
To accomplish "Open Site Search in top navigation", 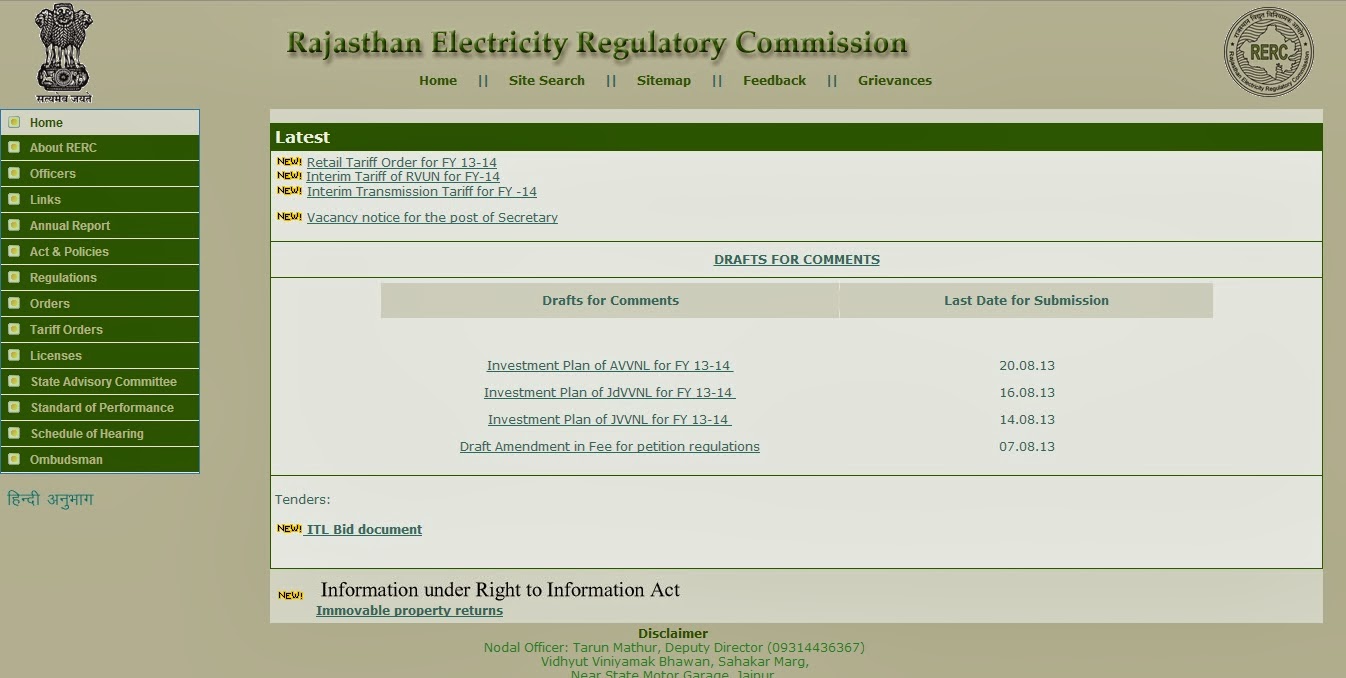I will pyautogui.click(x=547, y=80).
